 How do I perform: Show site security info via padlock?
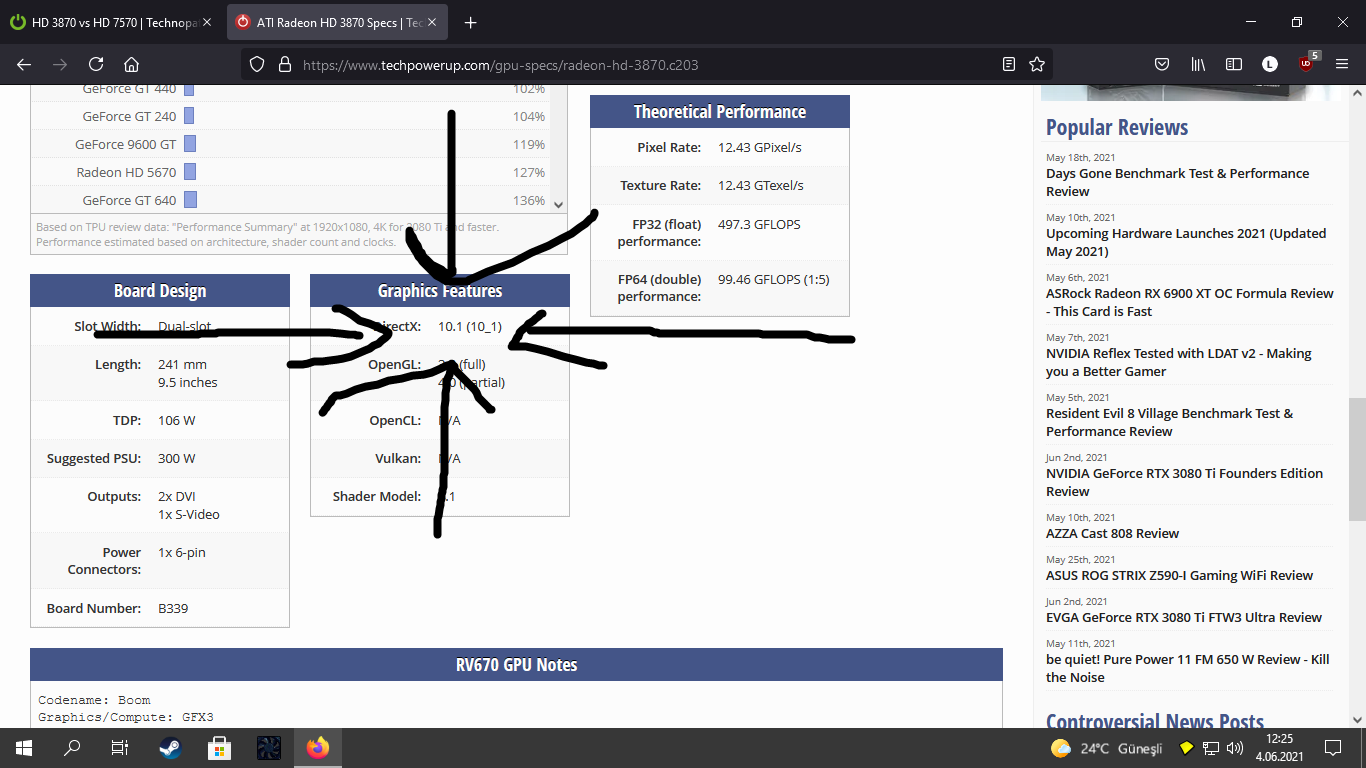pos(284,64)
